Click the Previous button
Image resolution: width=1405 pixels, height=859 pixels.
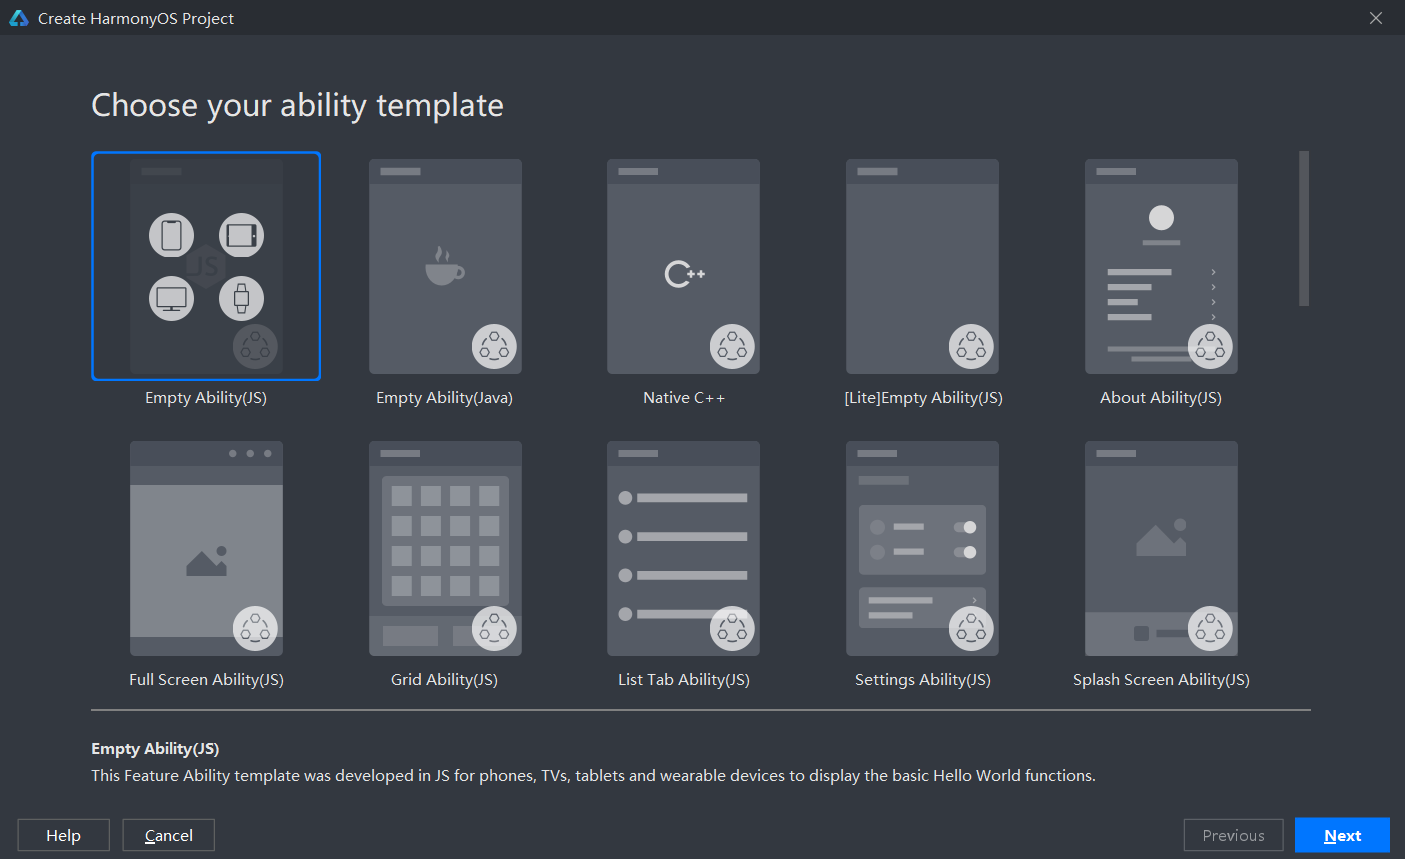(1233, 835)
